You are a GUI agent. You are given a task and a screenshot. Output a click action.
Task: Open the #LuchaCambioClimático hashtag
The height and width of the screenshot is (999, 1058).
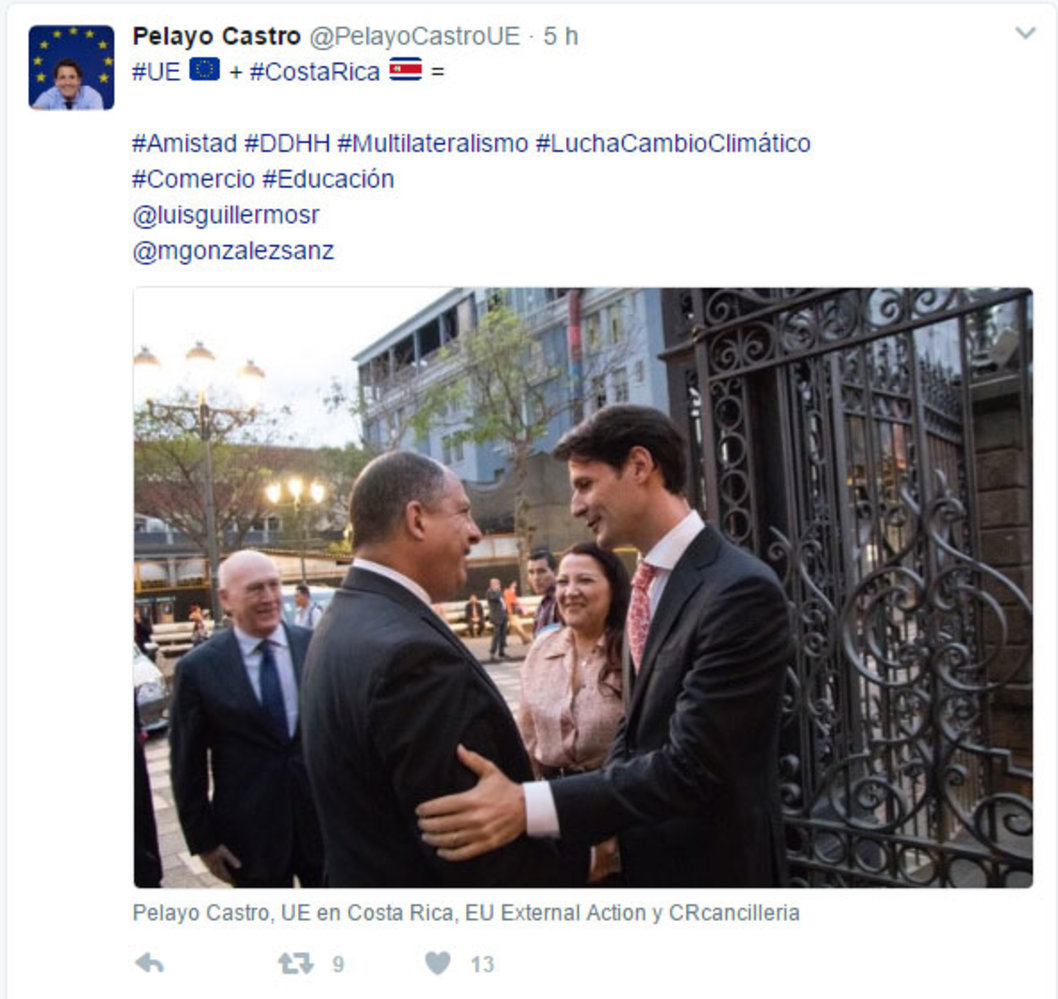pyautogui.click(x=673, y=143)
